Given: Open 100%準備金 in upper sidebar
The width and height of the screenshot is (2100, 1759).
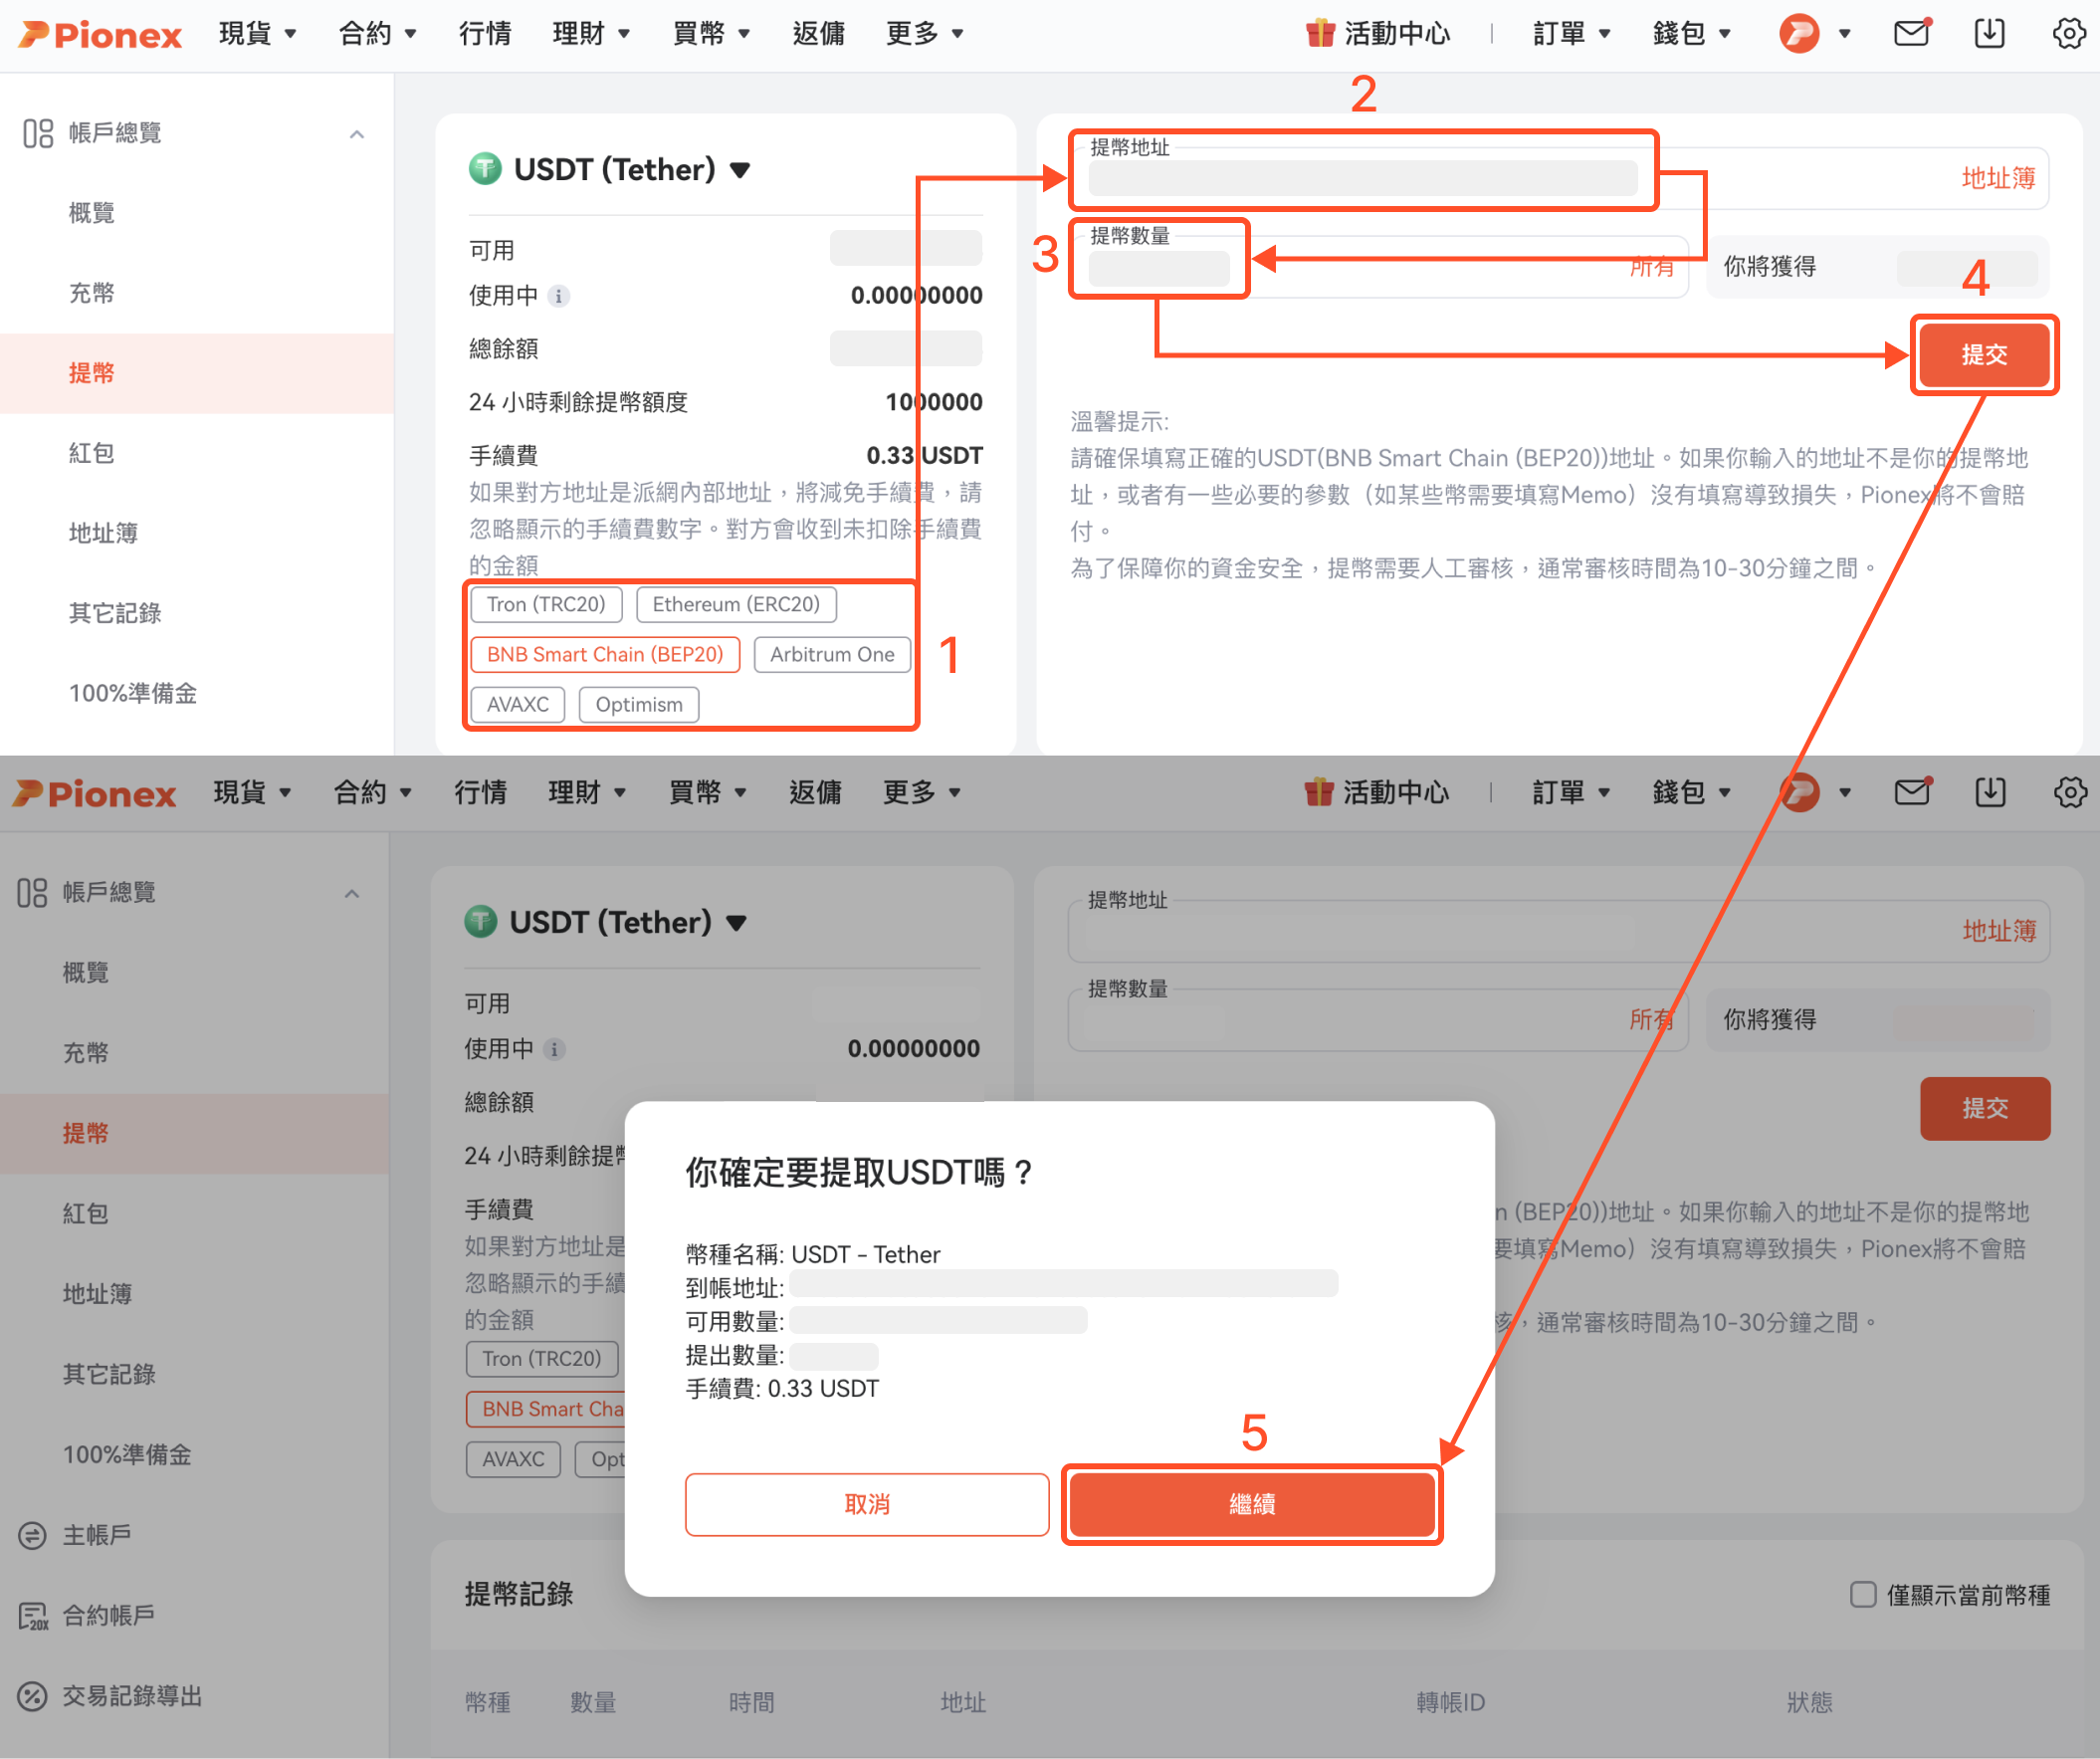Looking at the screenshot, I should (x=132, y=692).
